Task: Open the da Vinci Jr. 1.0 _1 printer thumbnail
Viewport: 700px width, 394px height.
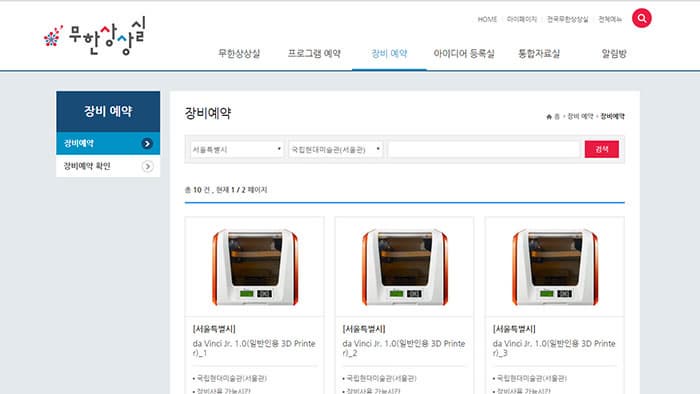Action: tap(254, 267)
